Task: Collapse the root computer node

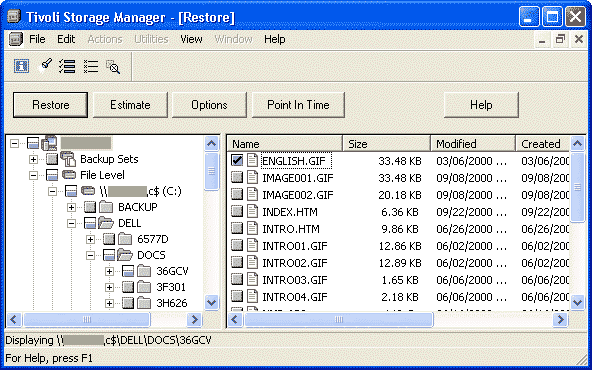Action: [14, 143]
